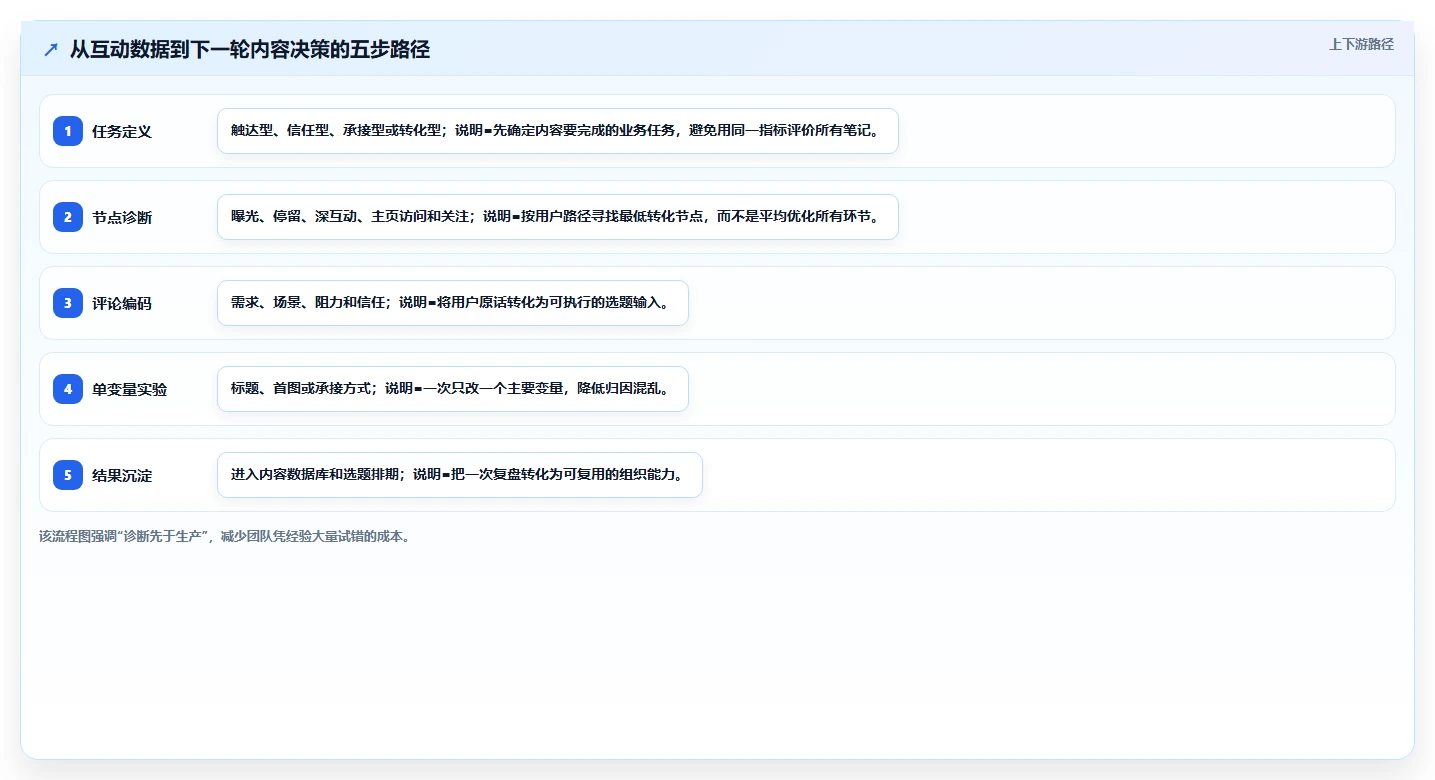
Task: Click the arrow icon beside the title
Action: coord(51,50)
